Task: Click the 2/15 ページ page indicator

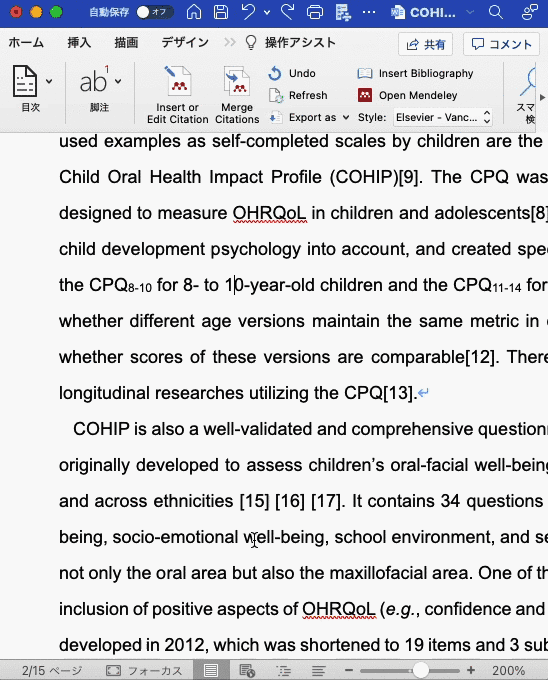Action: (x=52, y=670)
